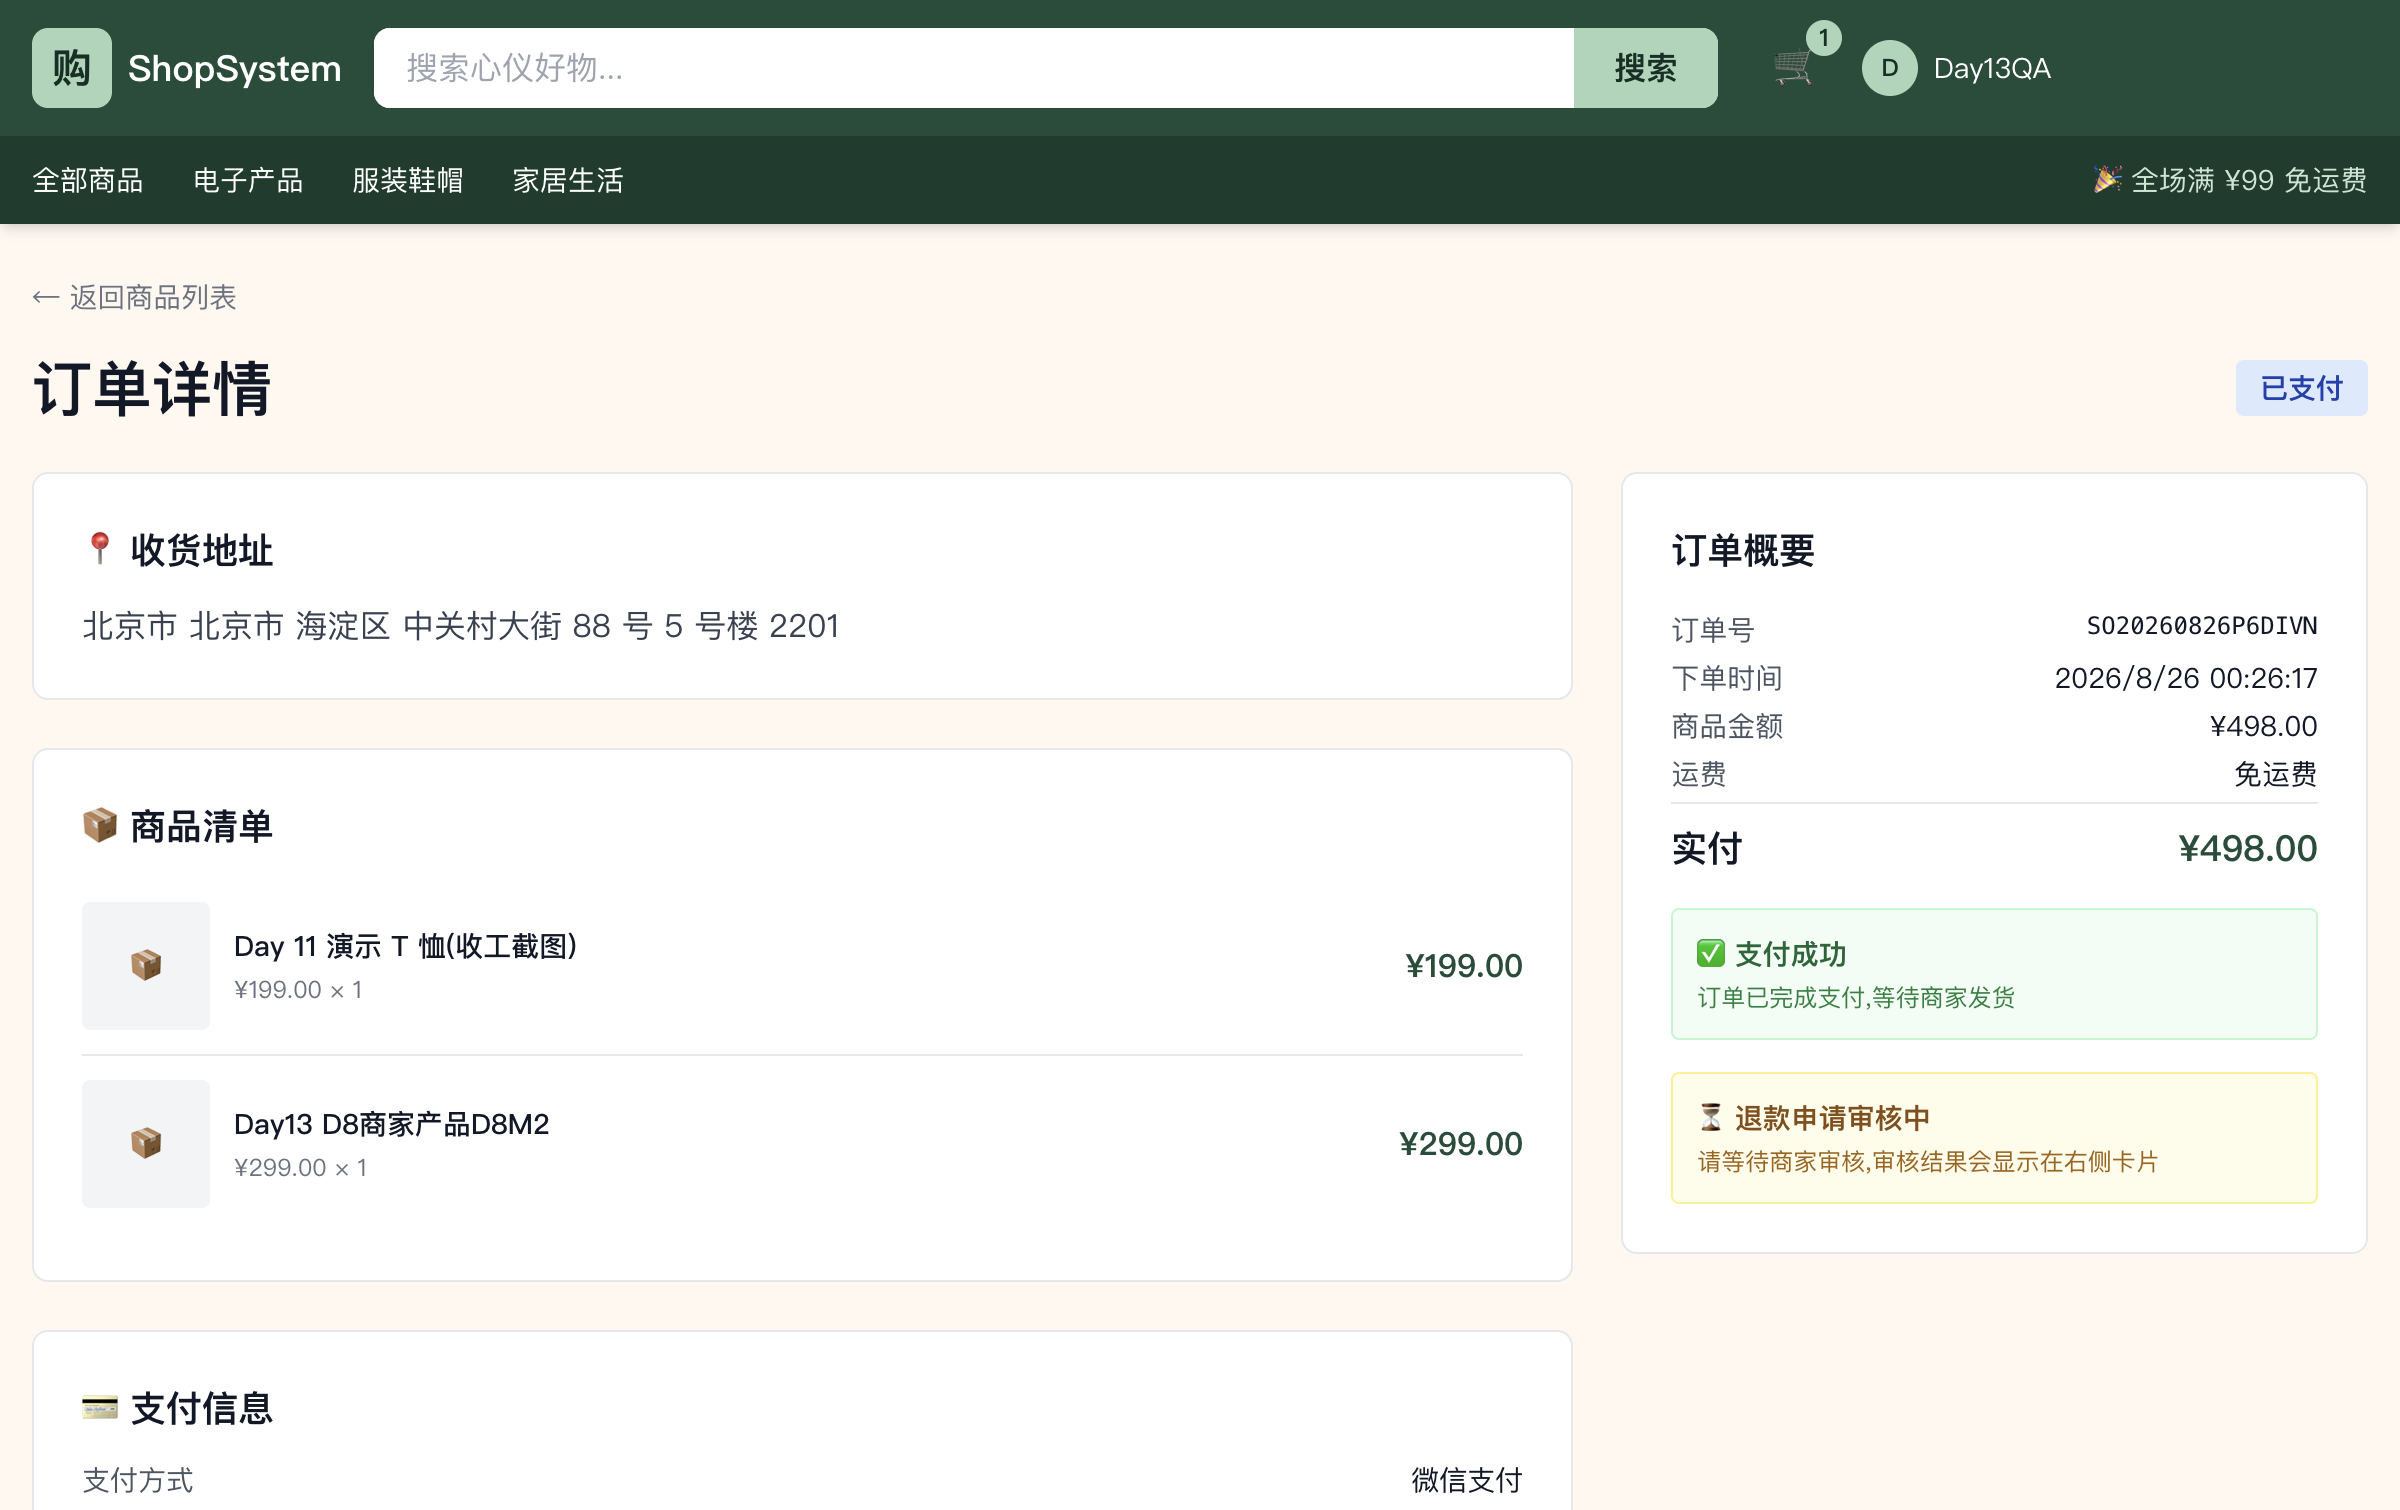Open Day13 D8商家产品D8M2 product thumbnail
Screen dimensions: 2400x1510
[146, 1143]
